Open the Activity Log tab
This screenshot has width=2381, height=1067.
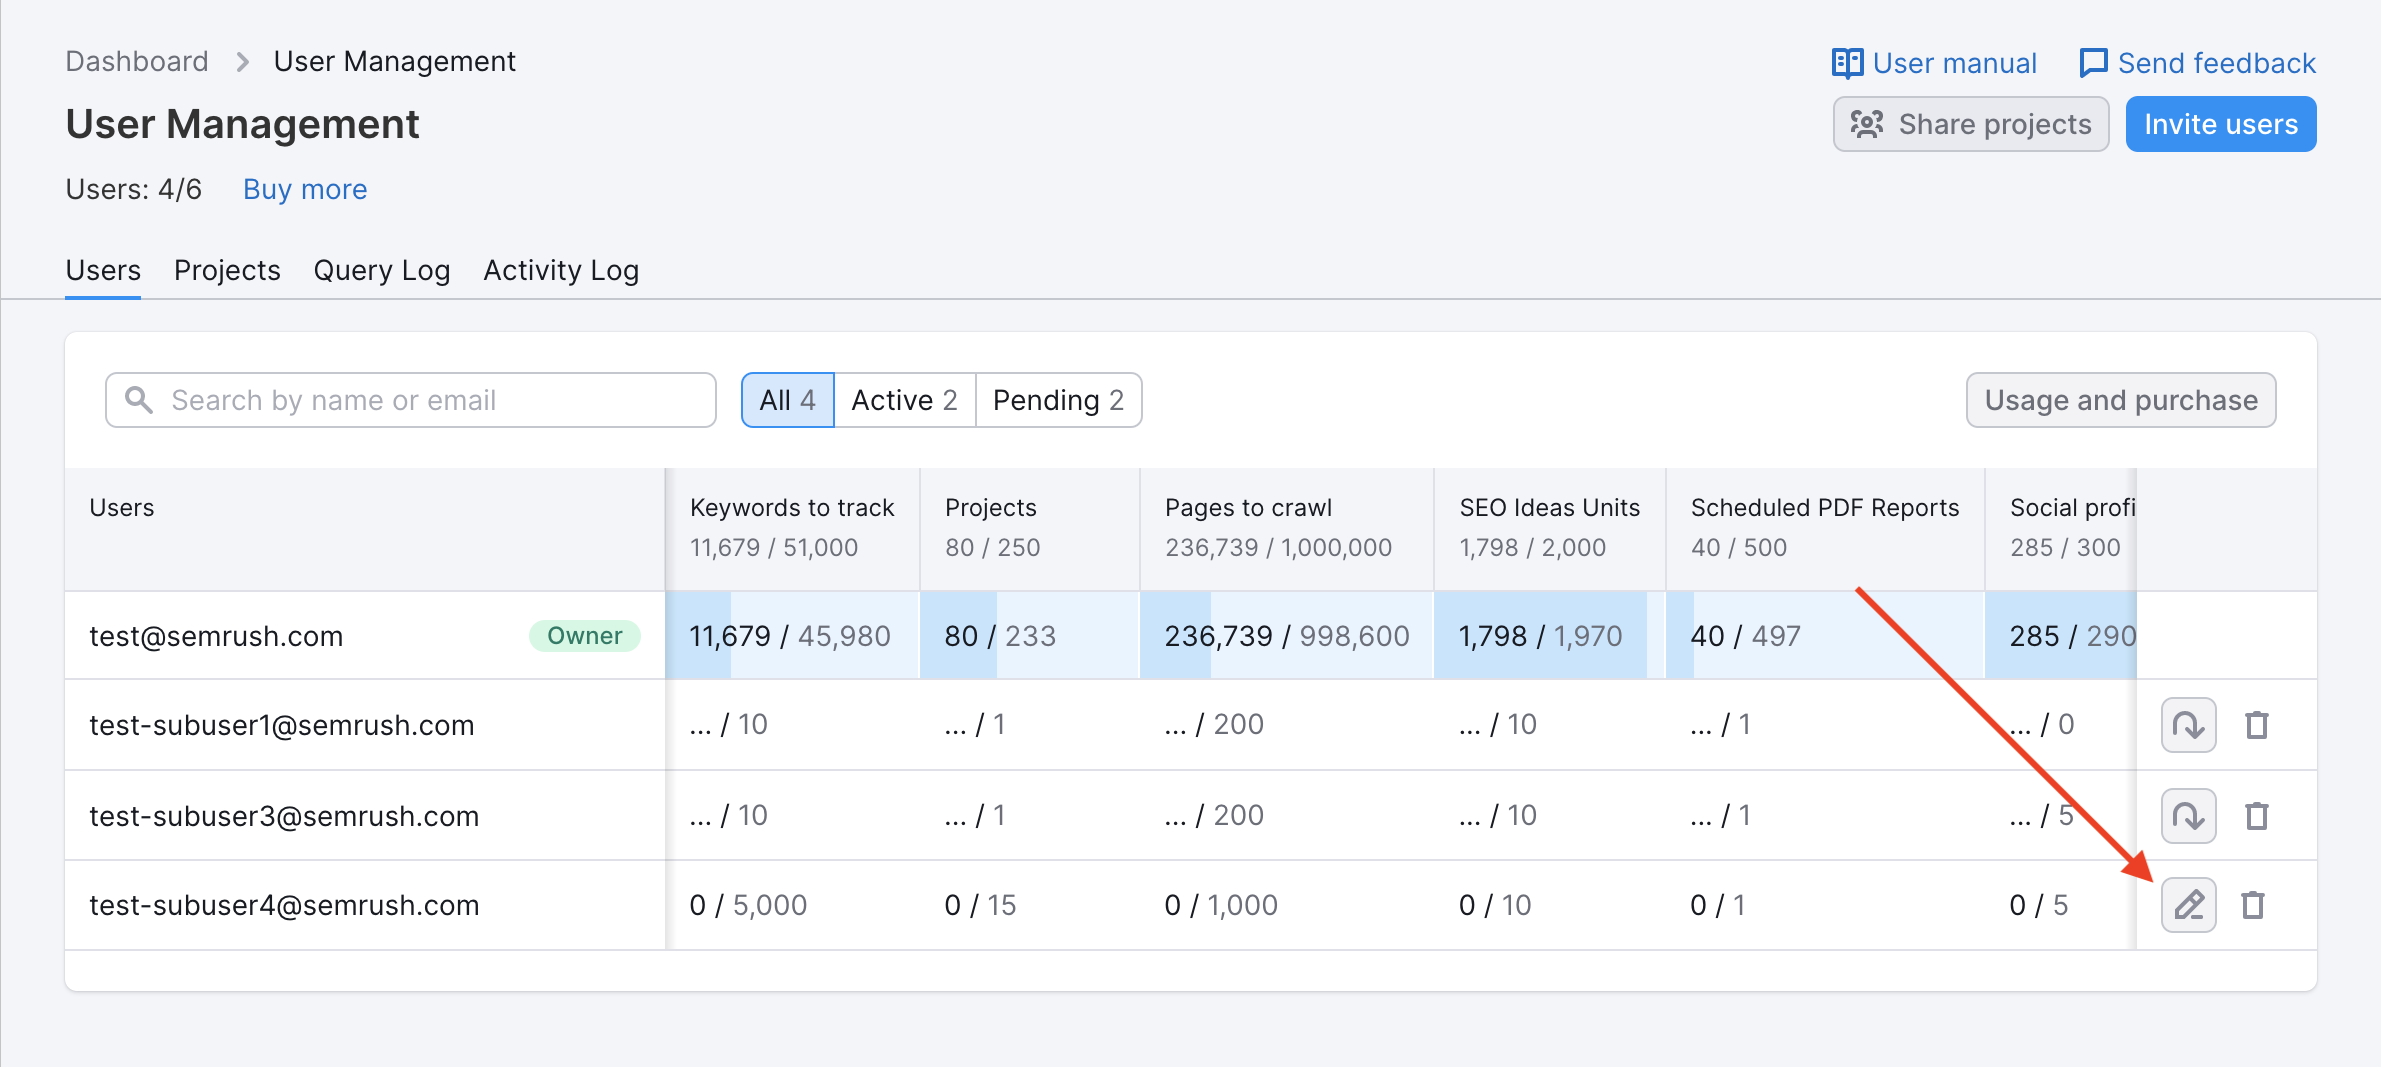561,270
